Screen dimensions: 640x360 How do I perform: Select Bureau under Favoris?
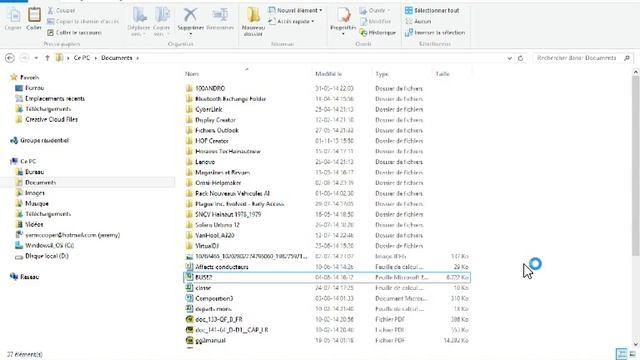30,88
